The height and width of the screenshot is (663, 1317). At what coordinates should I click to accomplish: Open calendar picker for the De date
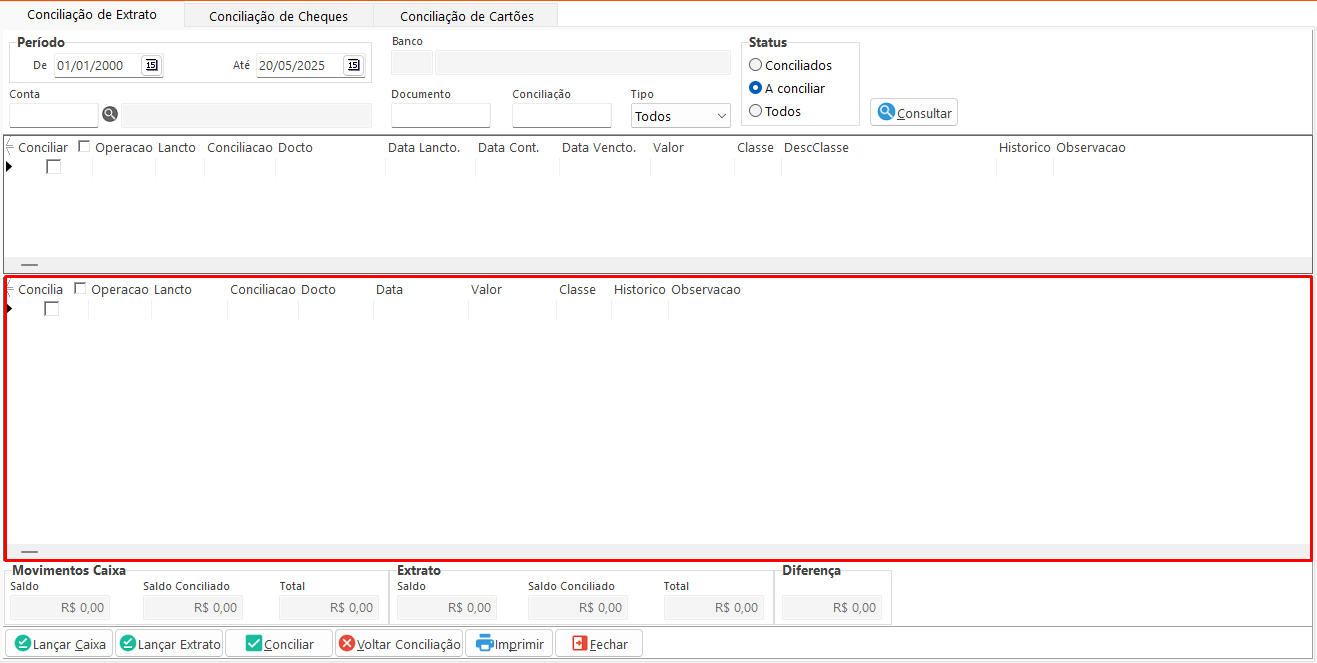pos(151,65)
